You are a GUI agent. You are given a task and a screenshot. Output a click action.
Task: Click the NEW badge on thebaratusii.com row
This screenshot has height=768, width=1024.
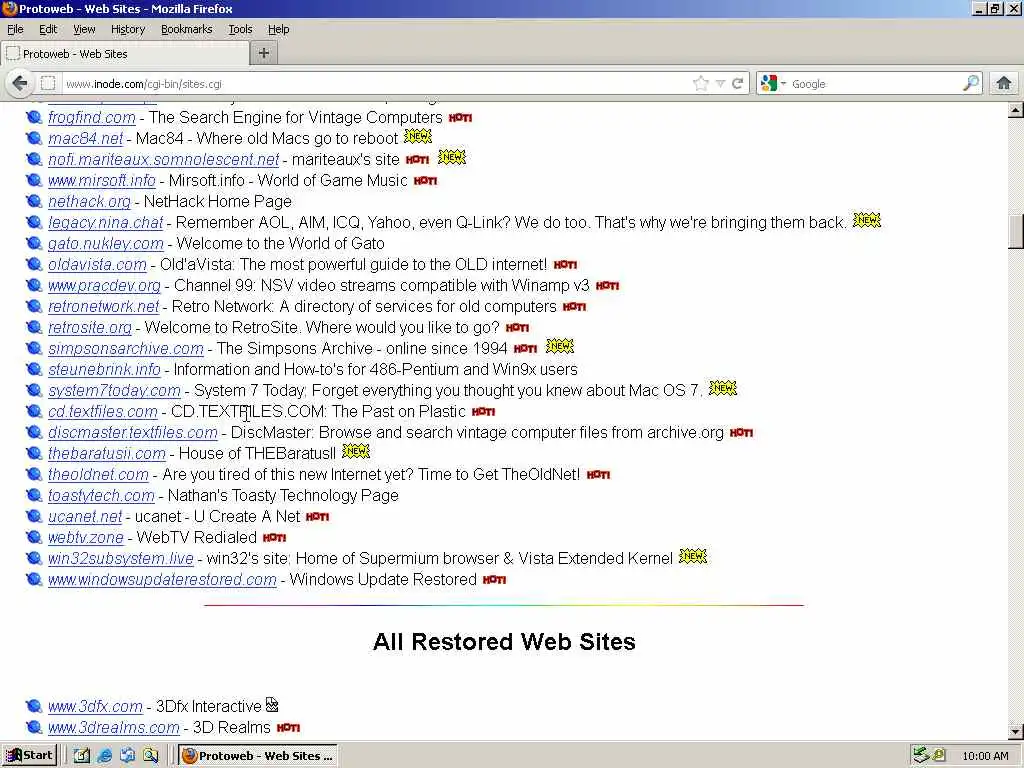pos(356,451)
